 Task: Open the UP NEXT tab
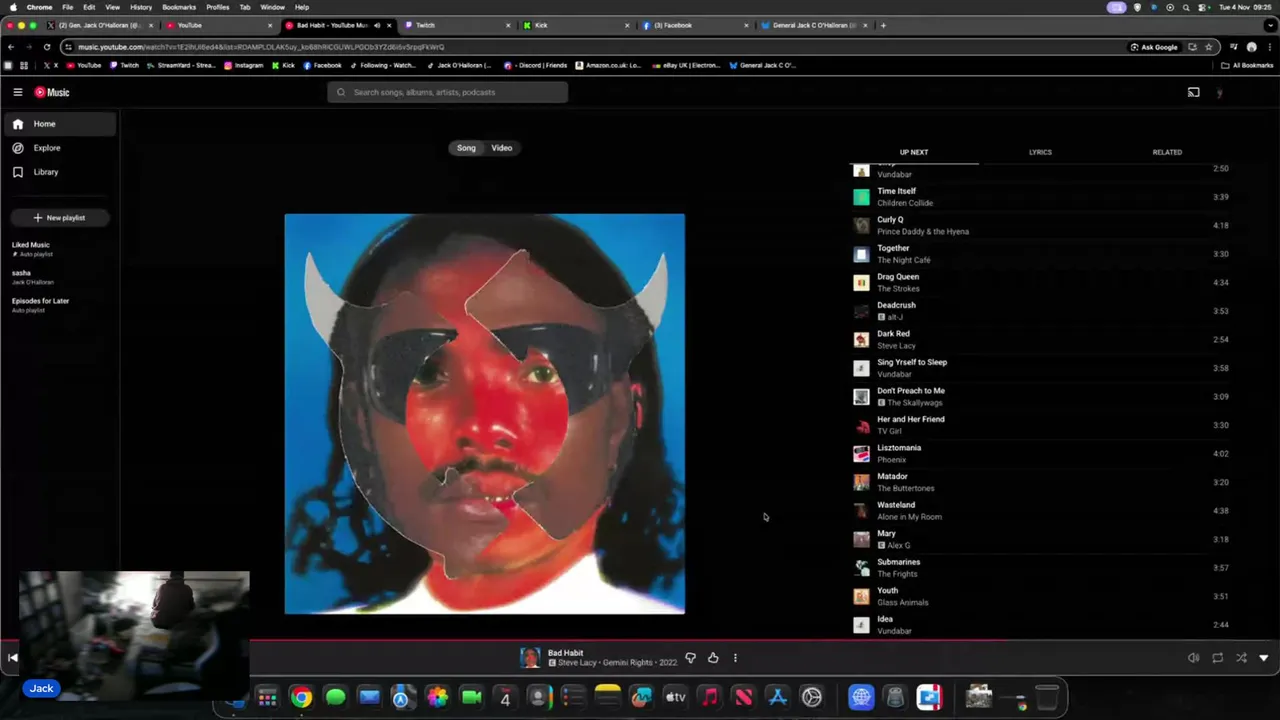pyautogui.click(x=914, y=152)
